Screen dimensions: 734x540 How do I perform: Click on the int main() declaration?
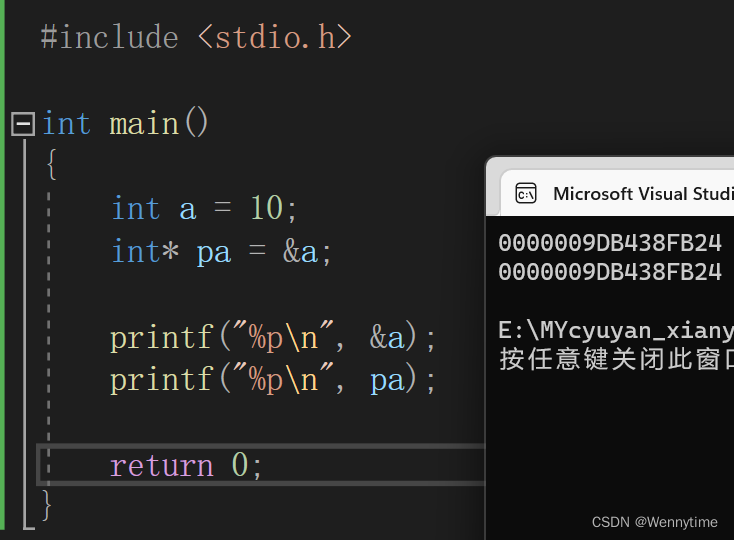[x=125, y=124]
